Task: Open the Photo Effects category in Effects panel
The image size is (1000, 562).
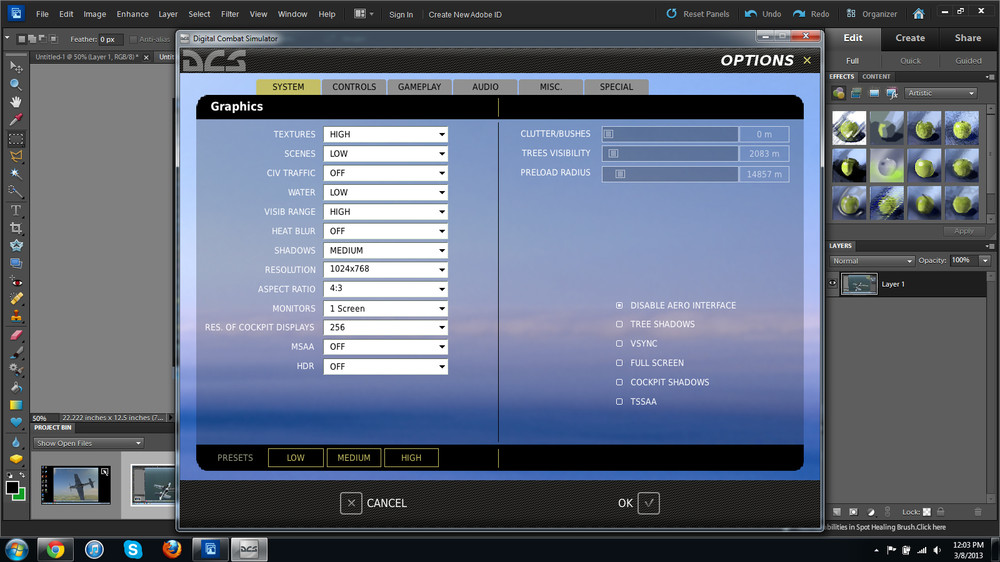Action: click(x=874, y=93)
